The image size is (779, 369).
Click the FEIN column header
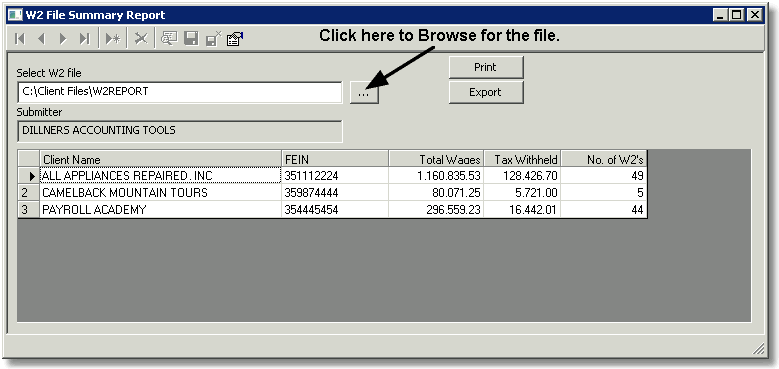pos(335,159)
